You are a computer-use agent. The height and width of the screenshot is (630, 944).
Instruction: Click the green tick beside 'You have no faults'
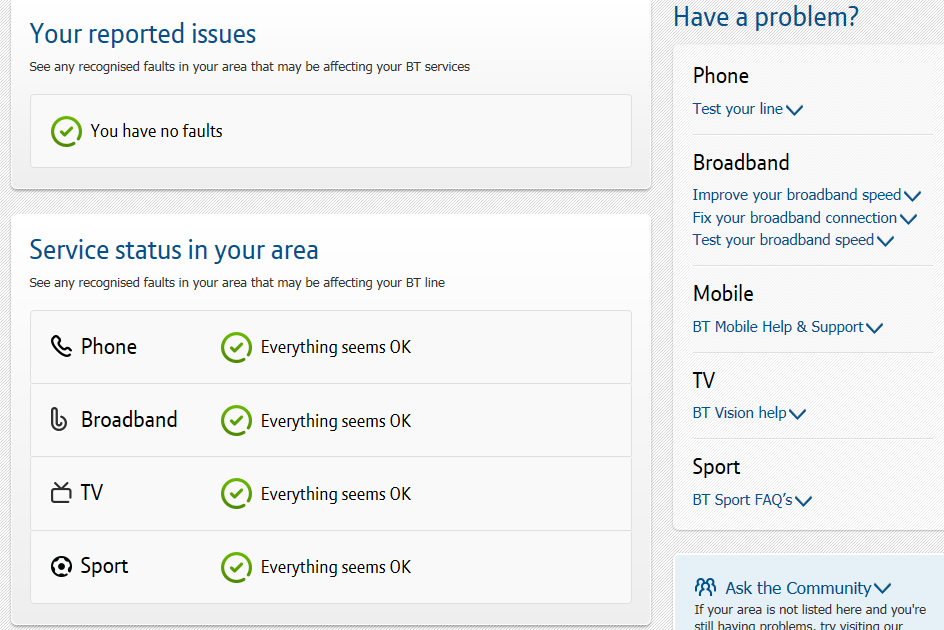(x=66, y=131)
